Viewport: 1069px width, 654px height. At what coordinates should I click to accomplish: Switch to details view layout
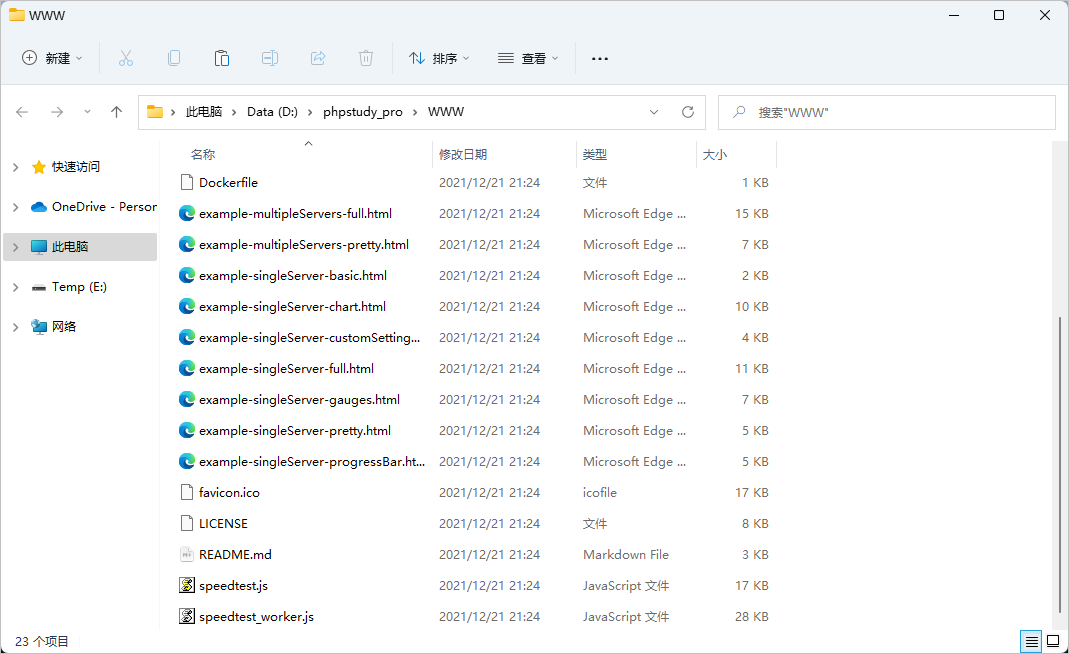click(1030, 641)
